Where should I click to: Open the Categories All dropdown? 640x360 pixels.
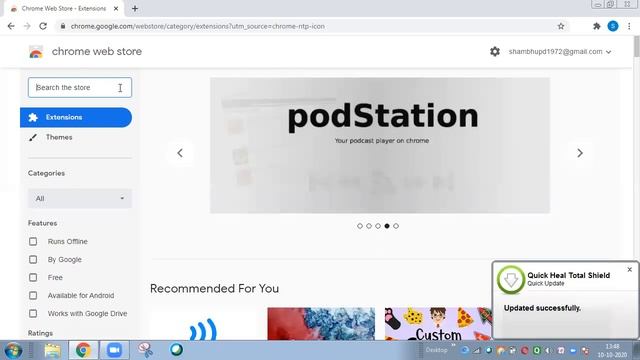click(80, 198)
